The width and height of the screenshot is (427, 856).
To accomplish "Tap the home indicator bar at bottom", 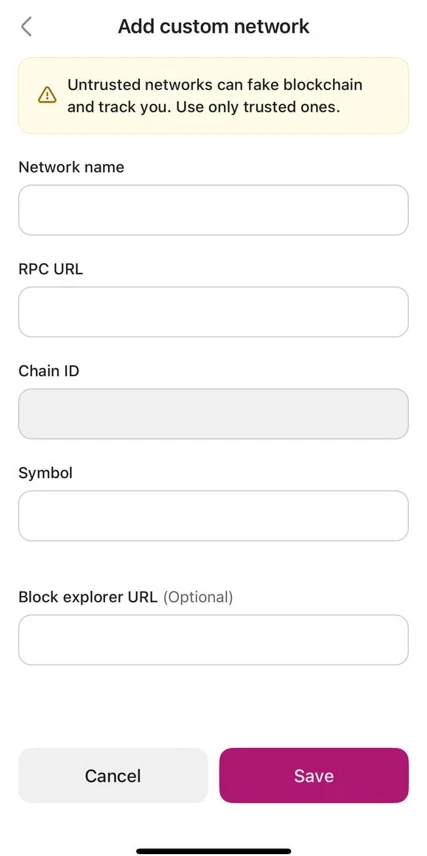I will pyautogui.click(x=214, y=851).
